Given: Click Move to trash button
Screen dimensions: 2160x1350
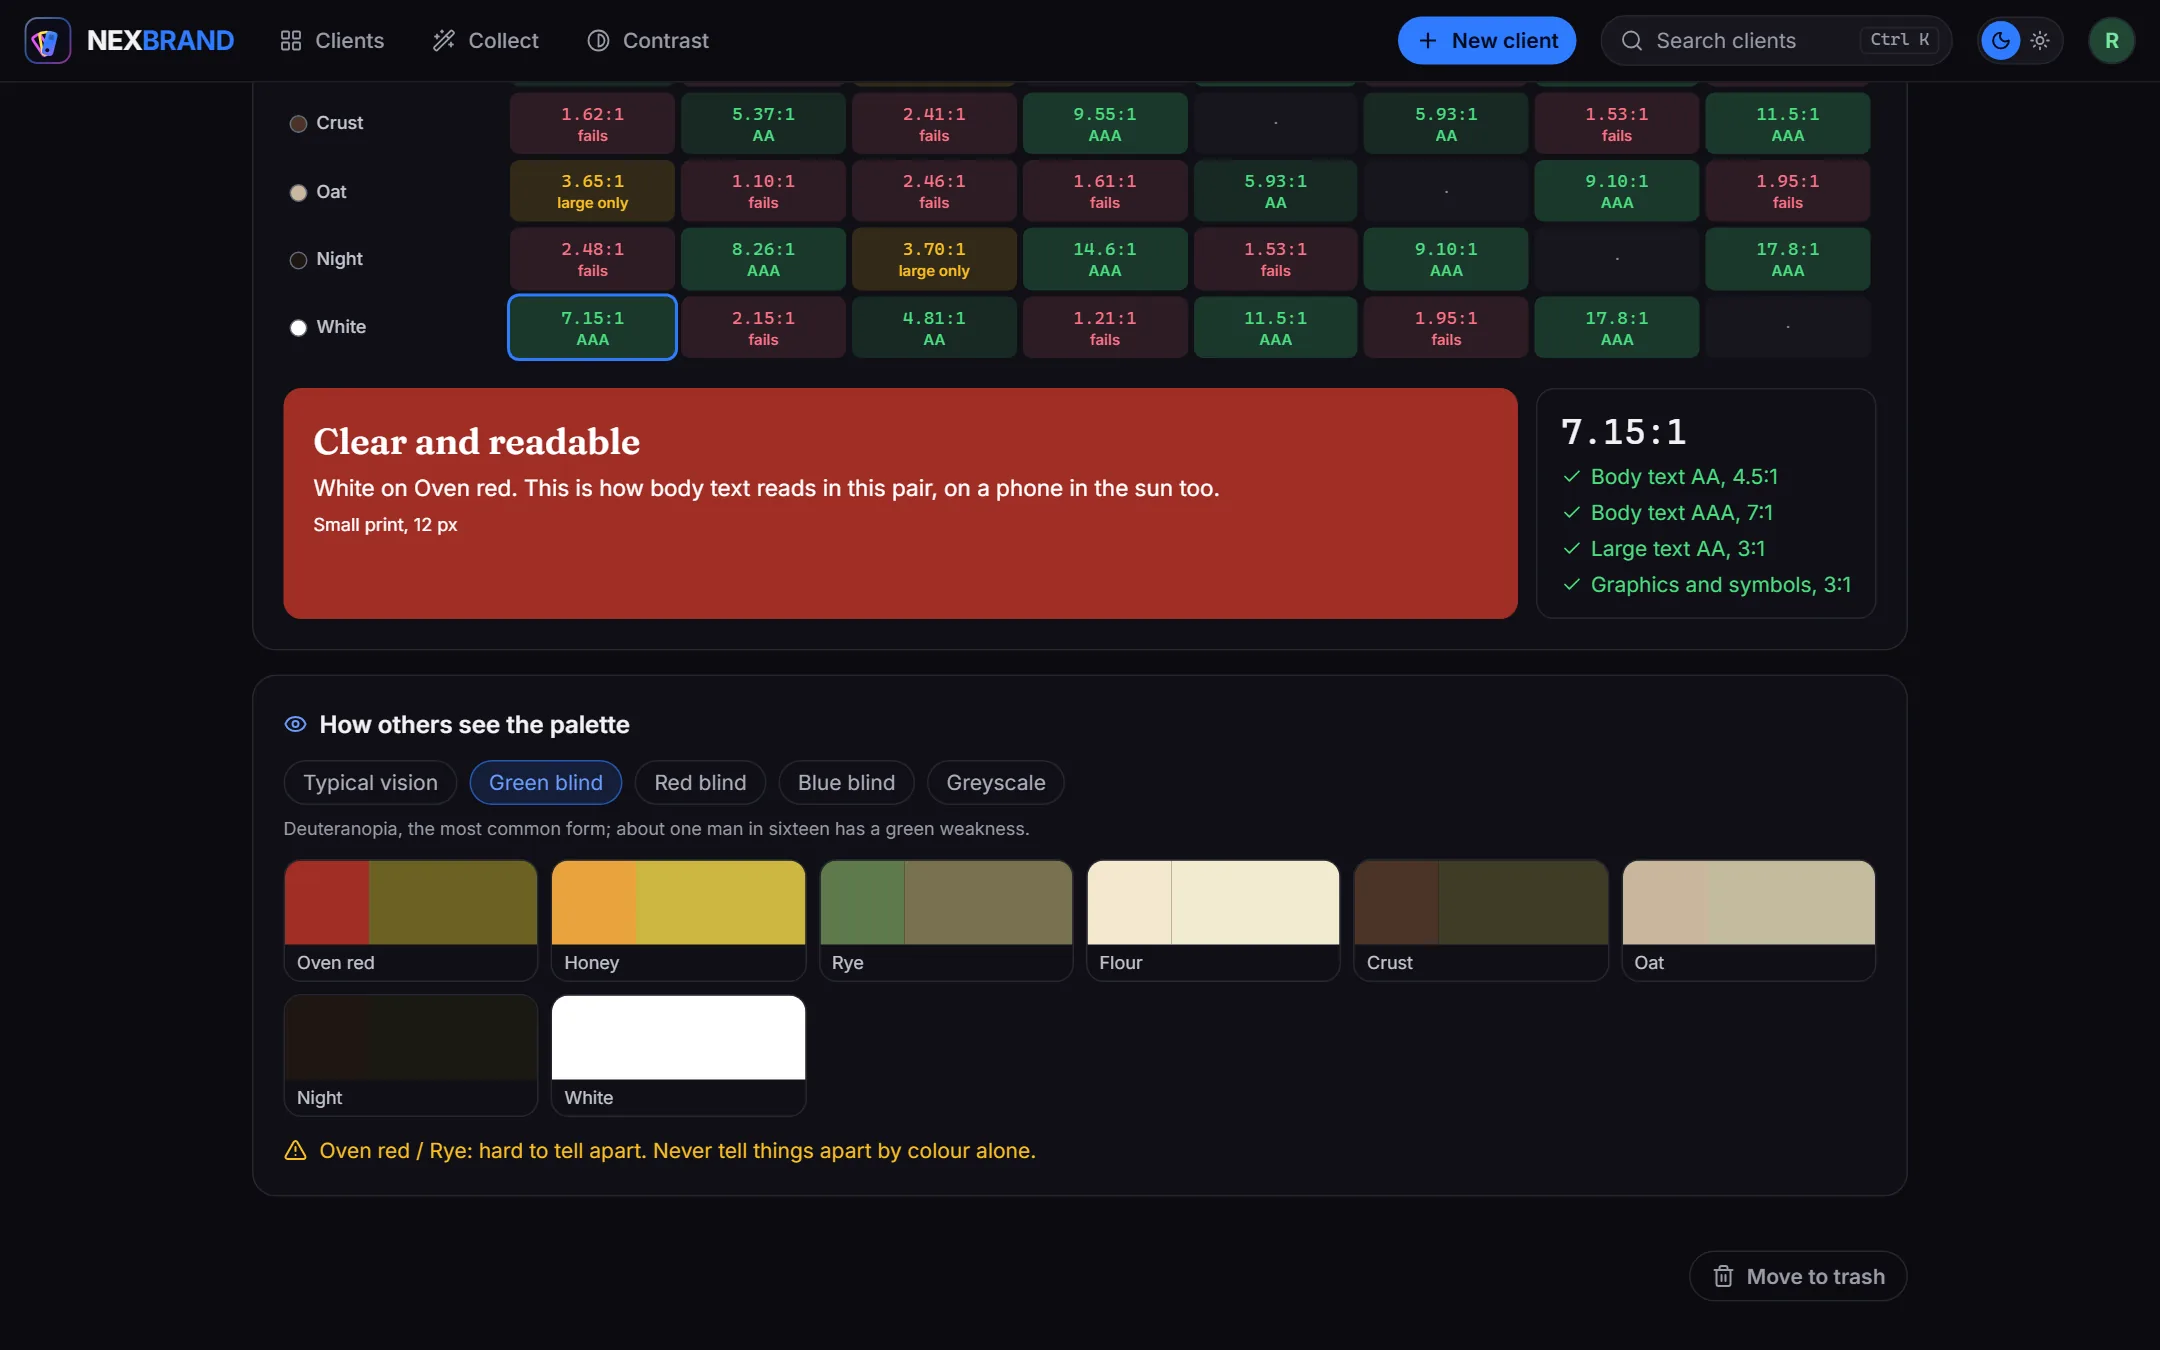Looking at the screenshot, I should tap(1798, 1276).
